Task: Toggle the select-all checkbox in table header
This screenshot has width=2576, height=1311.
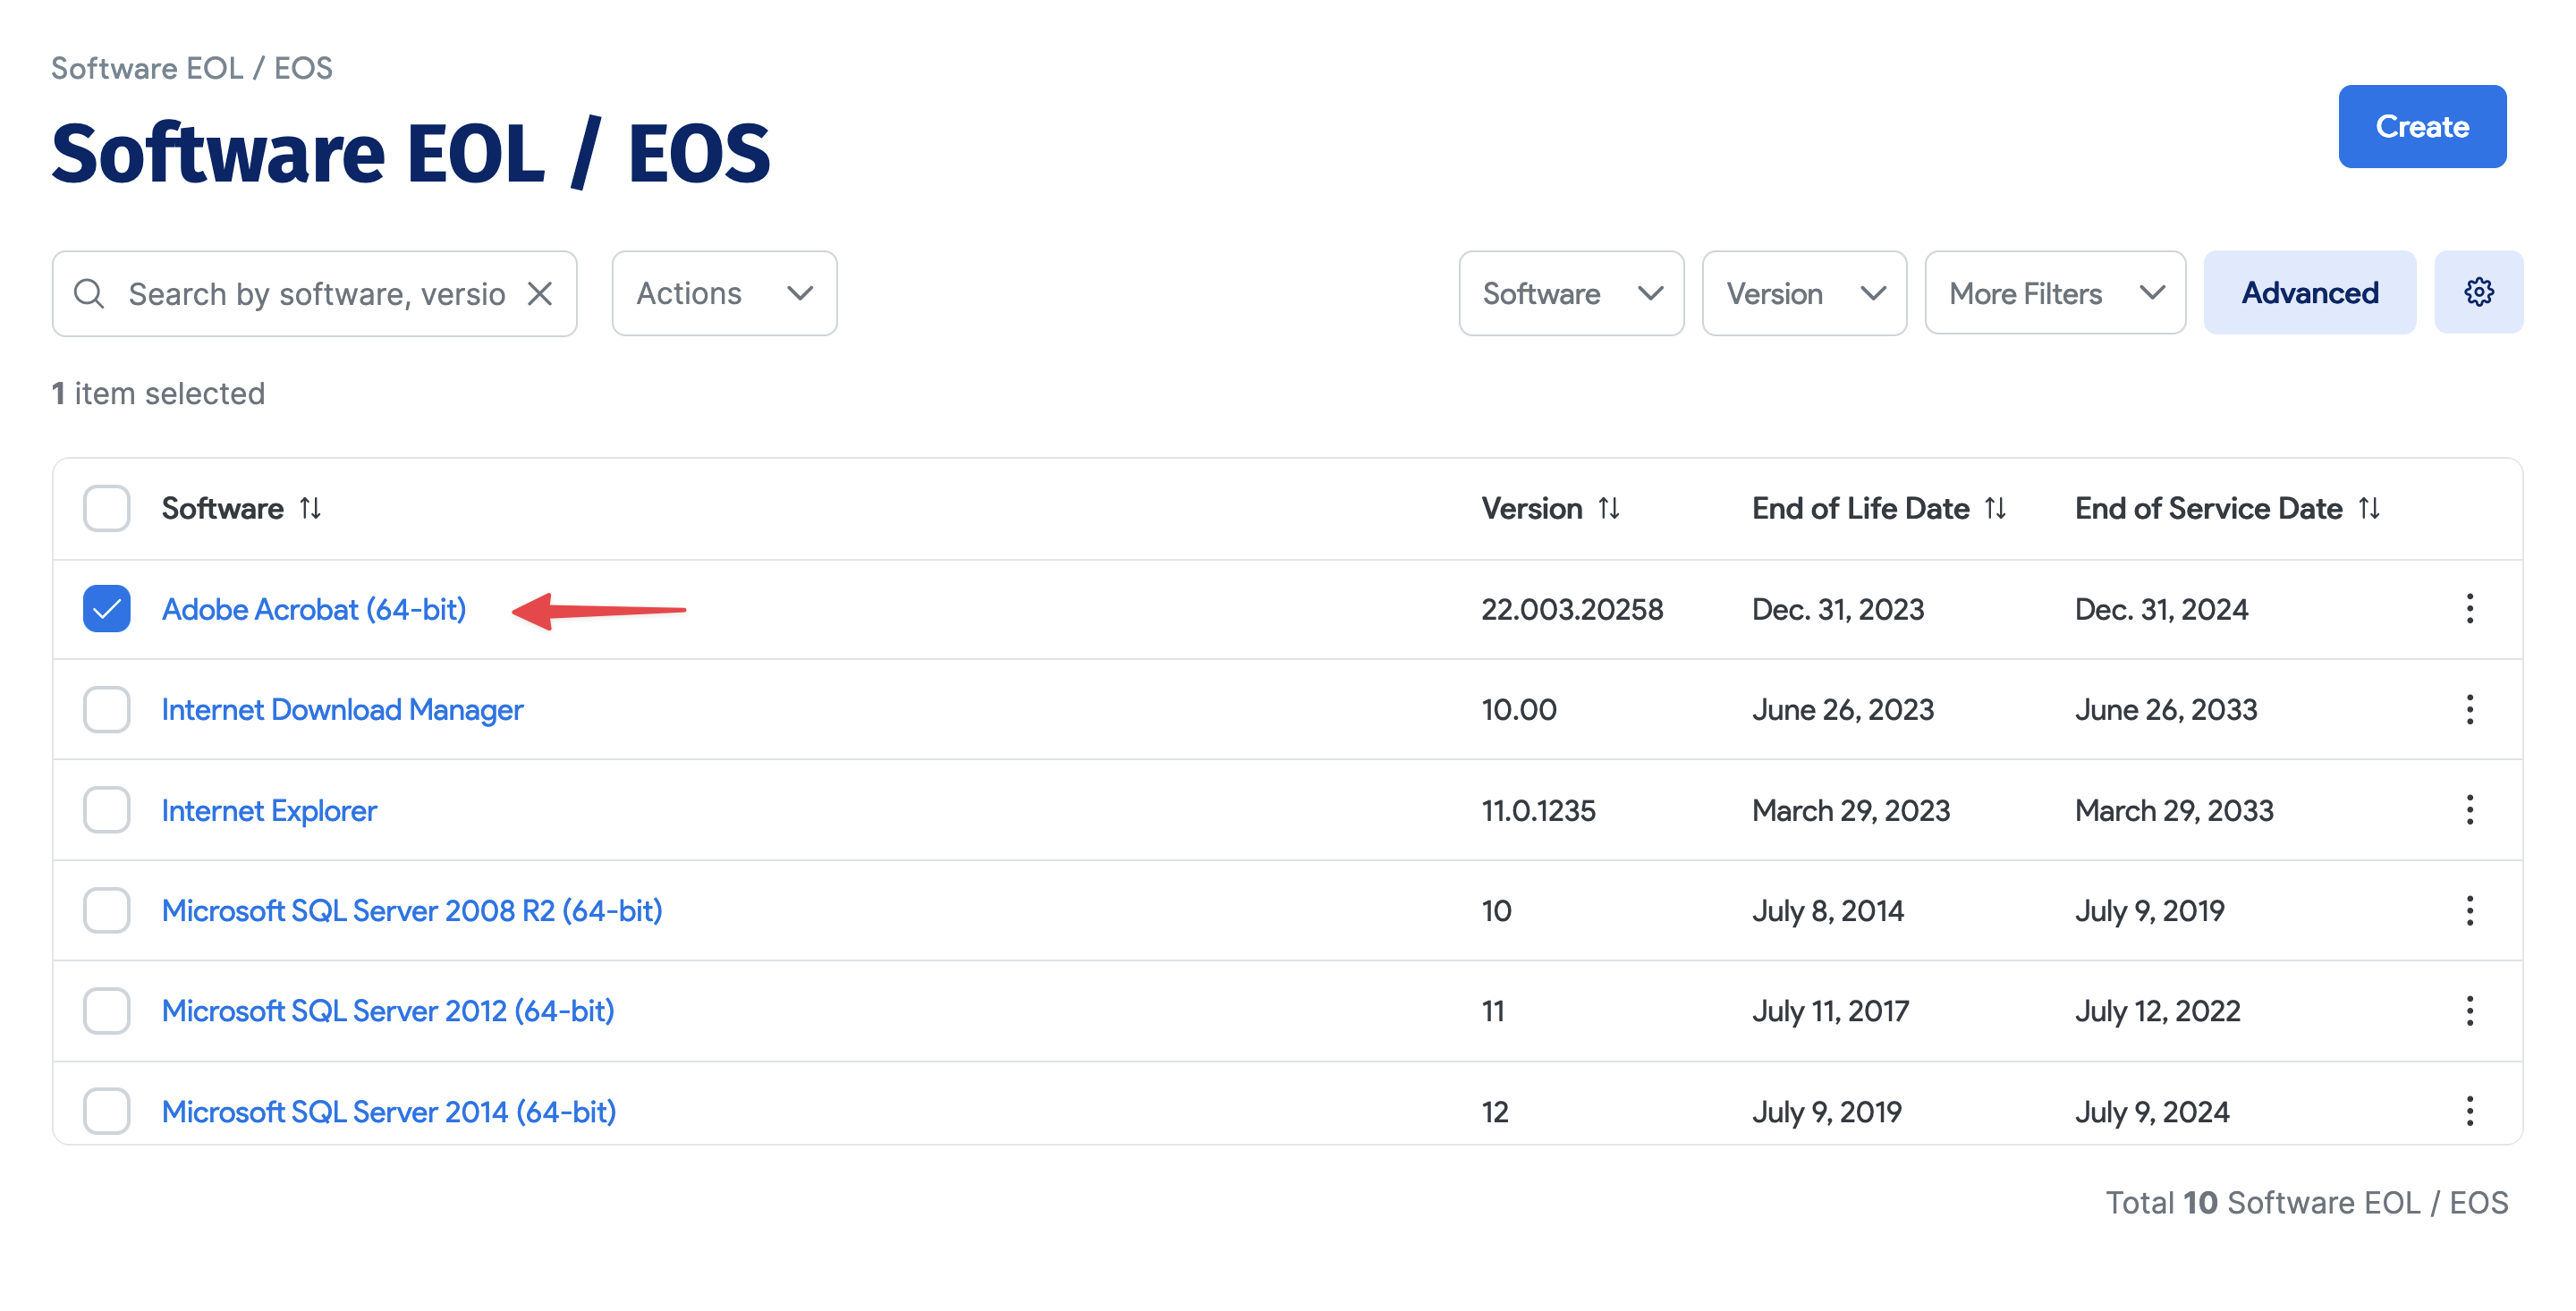Action: [106, 508]
